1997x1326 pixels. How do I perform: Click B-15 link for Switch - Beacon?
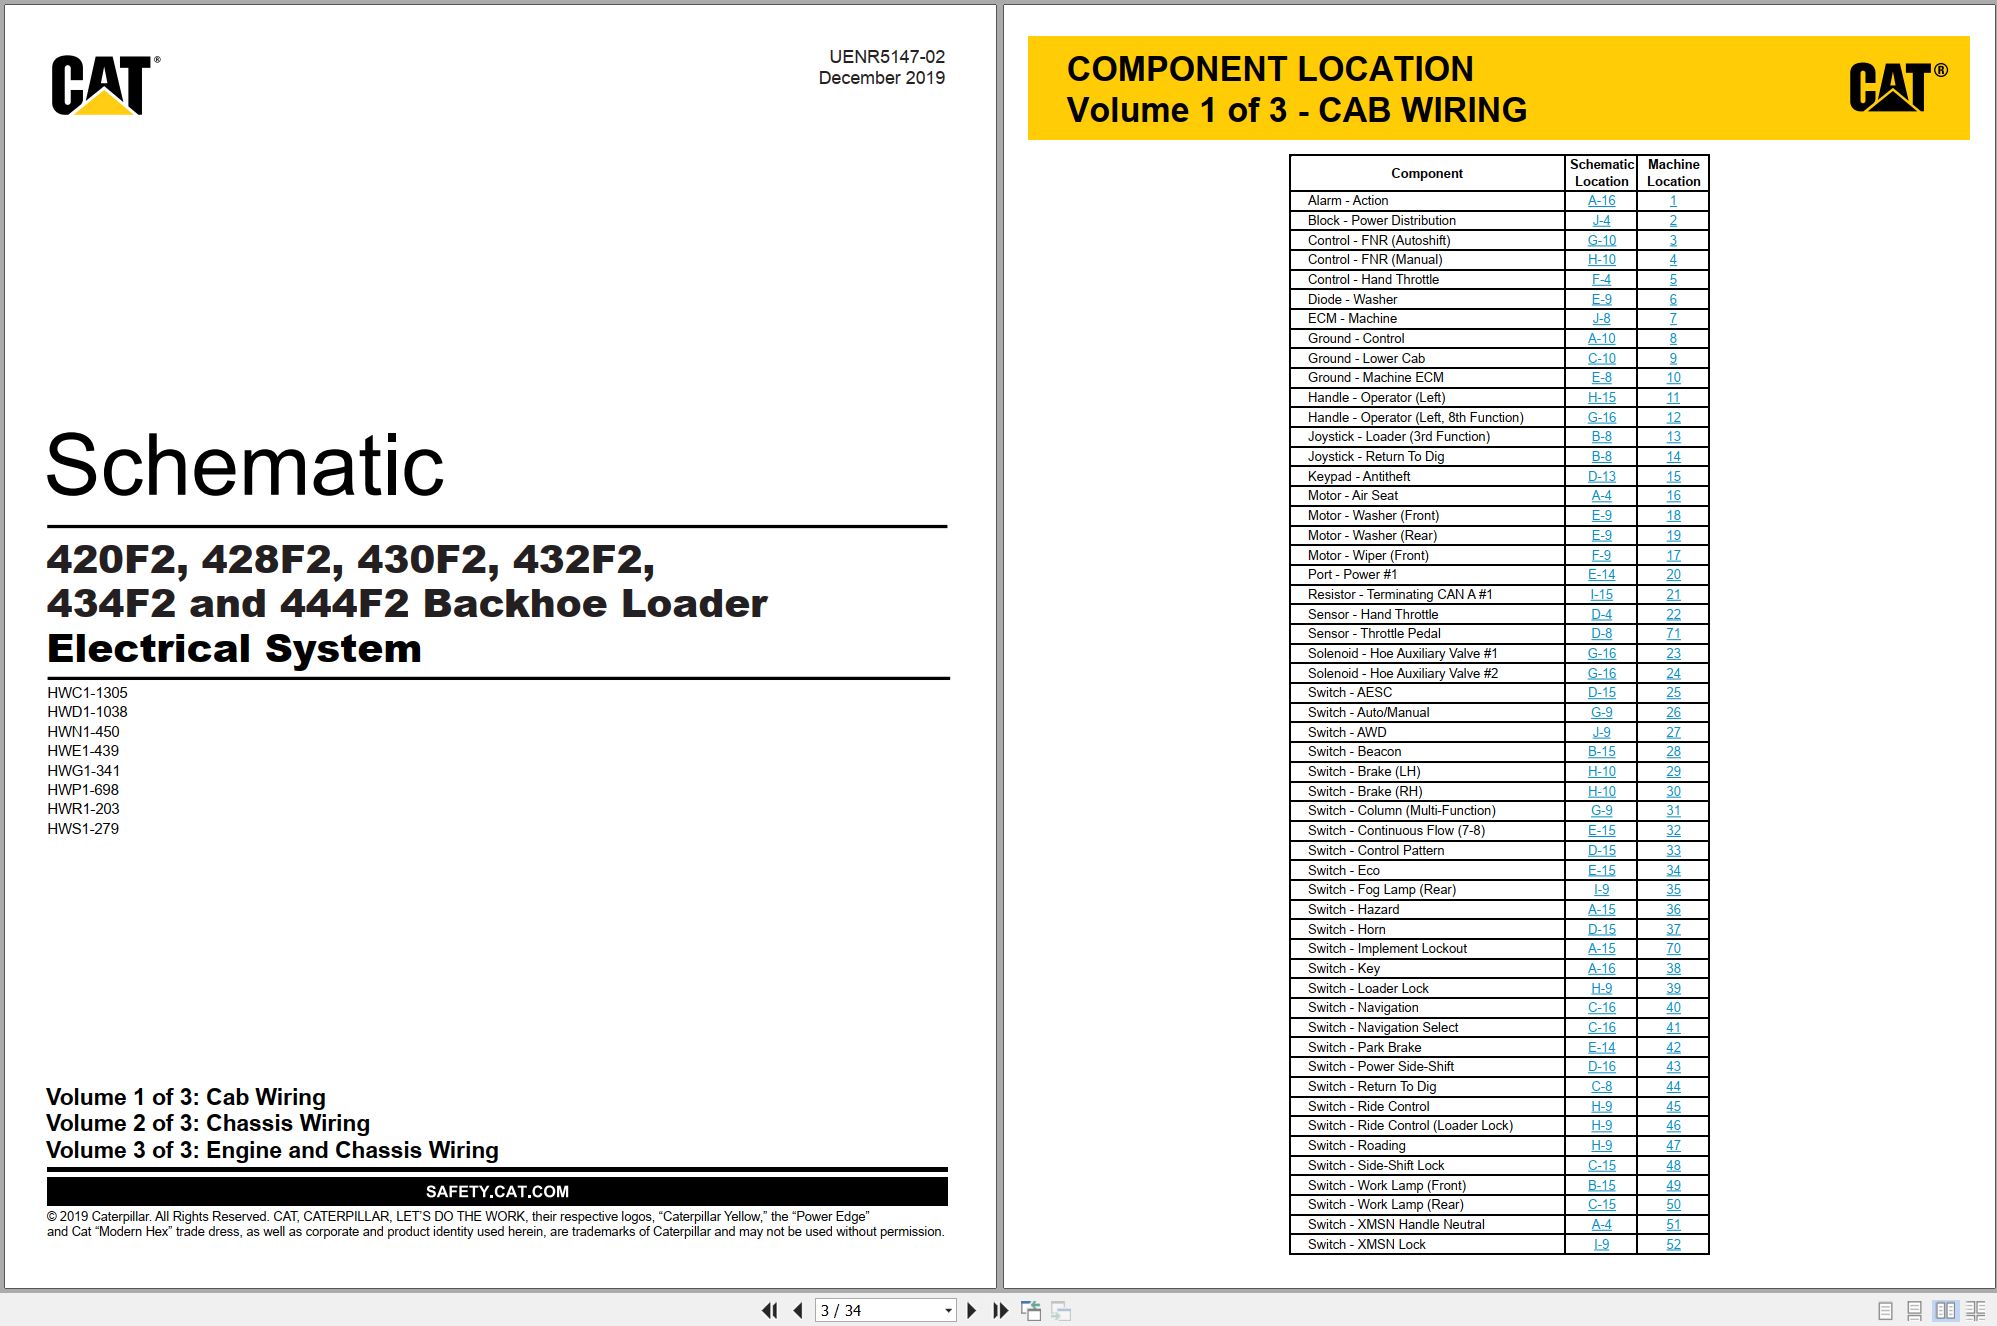pyautogui.click(x=1601, y=752)
